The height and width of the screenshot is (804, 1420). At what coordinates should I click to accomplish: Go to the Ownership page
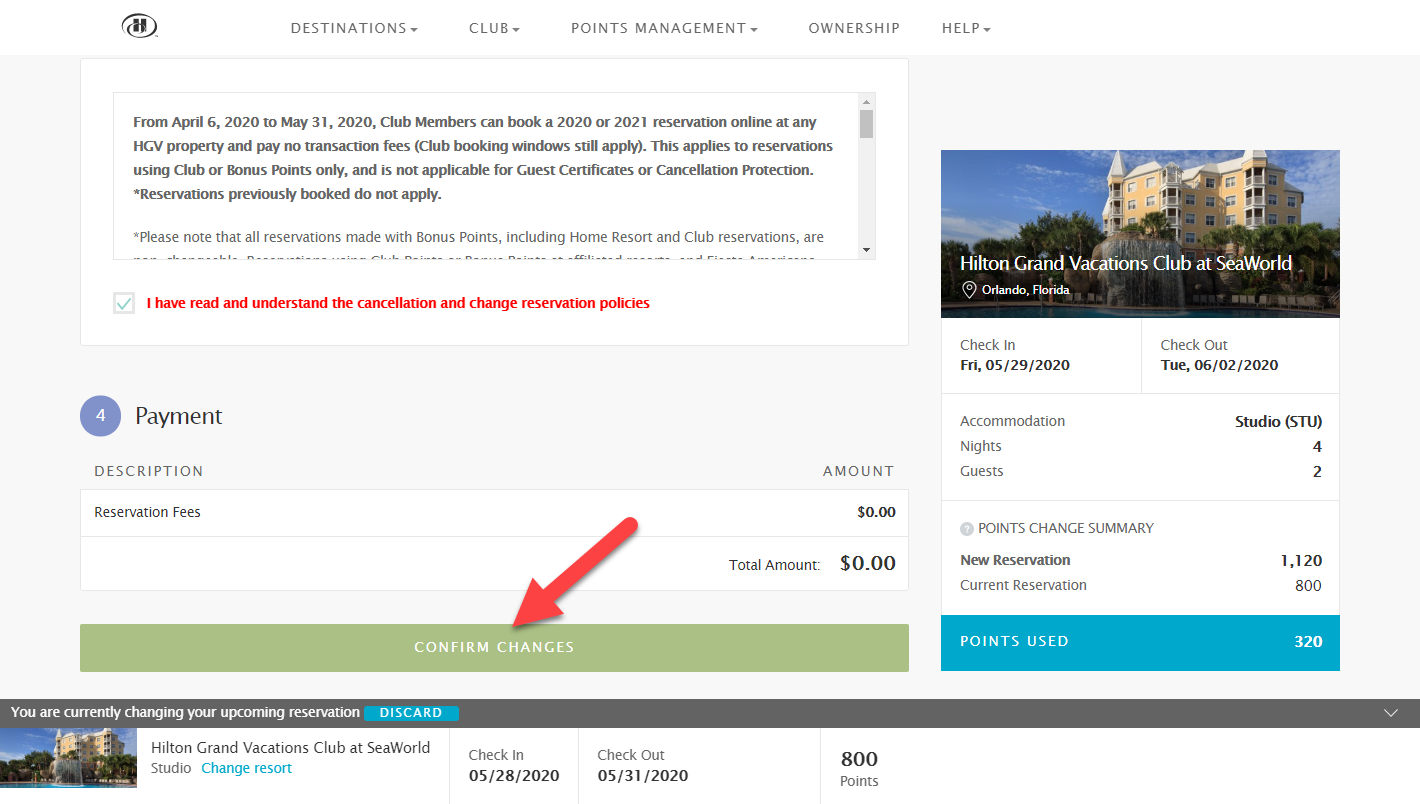(854, 28)
